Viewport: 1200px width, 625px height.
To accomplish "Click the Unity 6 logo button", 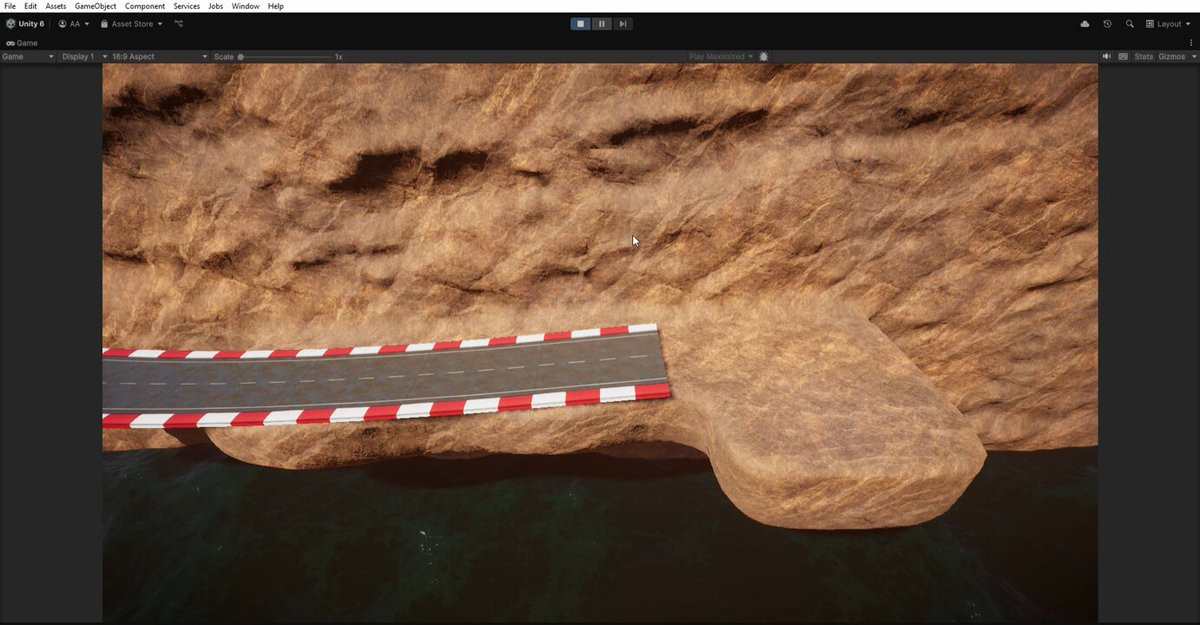I will pos(25,24).
